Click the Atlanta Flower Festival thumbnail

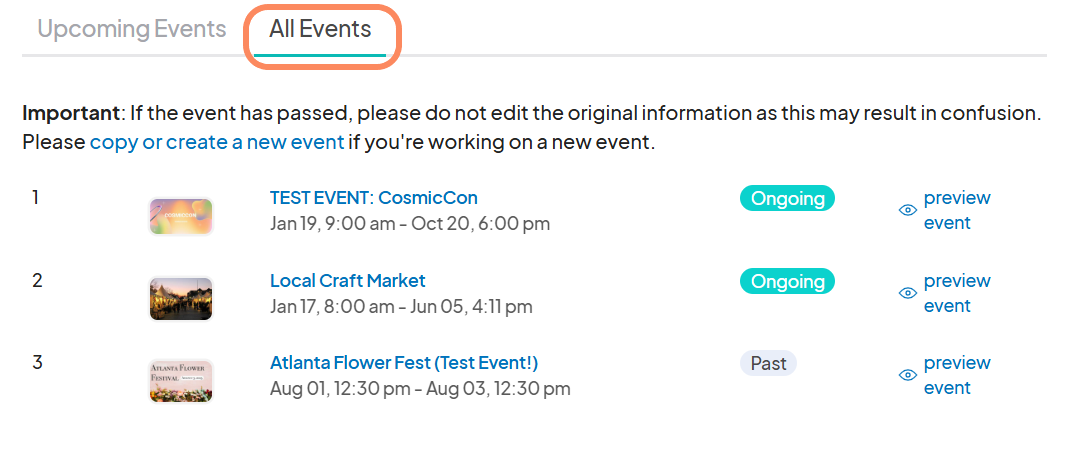click(181, 381)
